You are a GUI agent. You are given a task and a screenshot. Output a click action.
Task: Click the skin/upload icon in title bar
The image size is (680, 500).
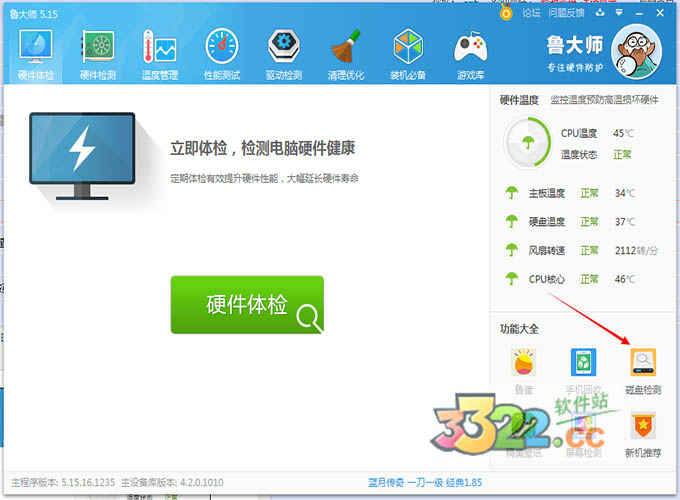coord(600,13)
